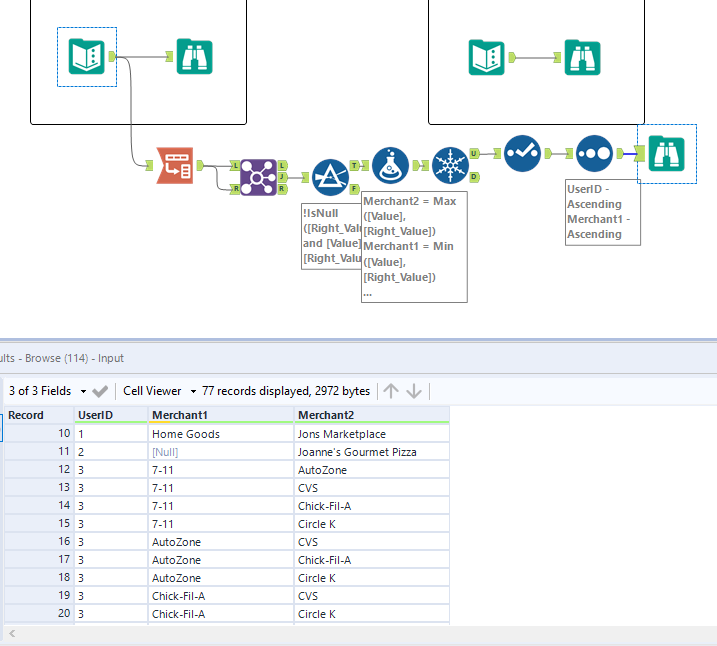Viewport: 717px width, 646px height.
Task: Click the Join tool's L output anchor
Action: coord(282,166)
